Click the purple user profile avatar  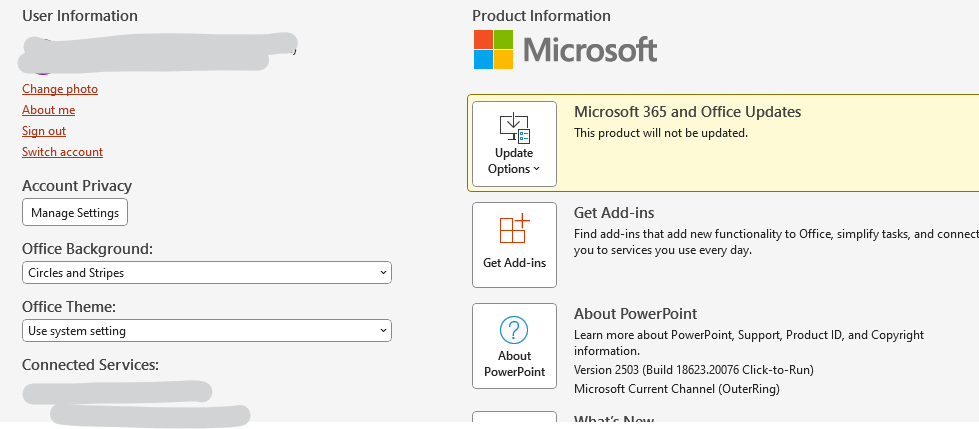[40, 67]
